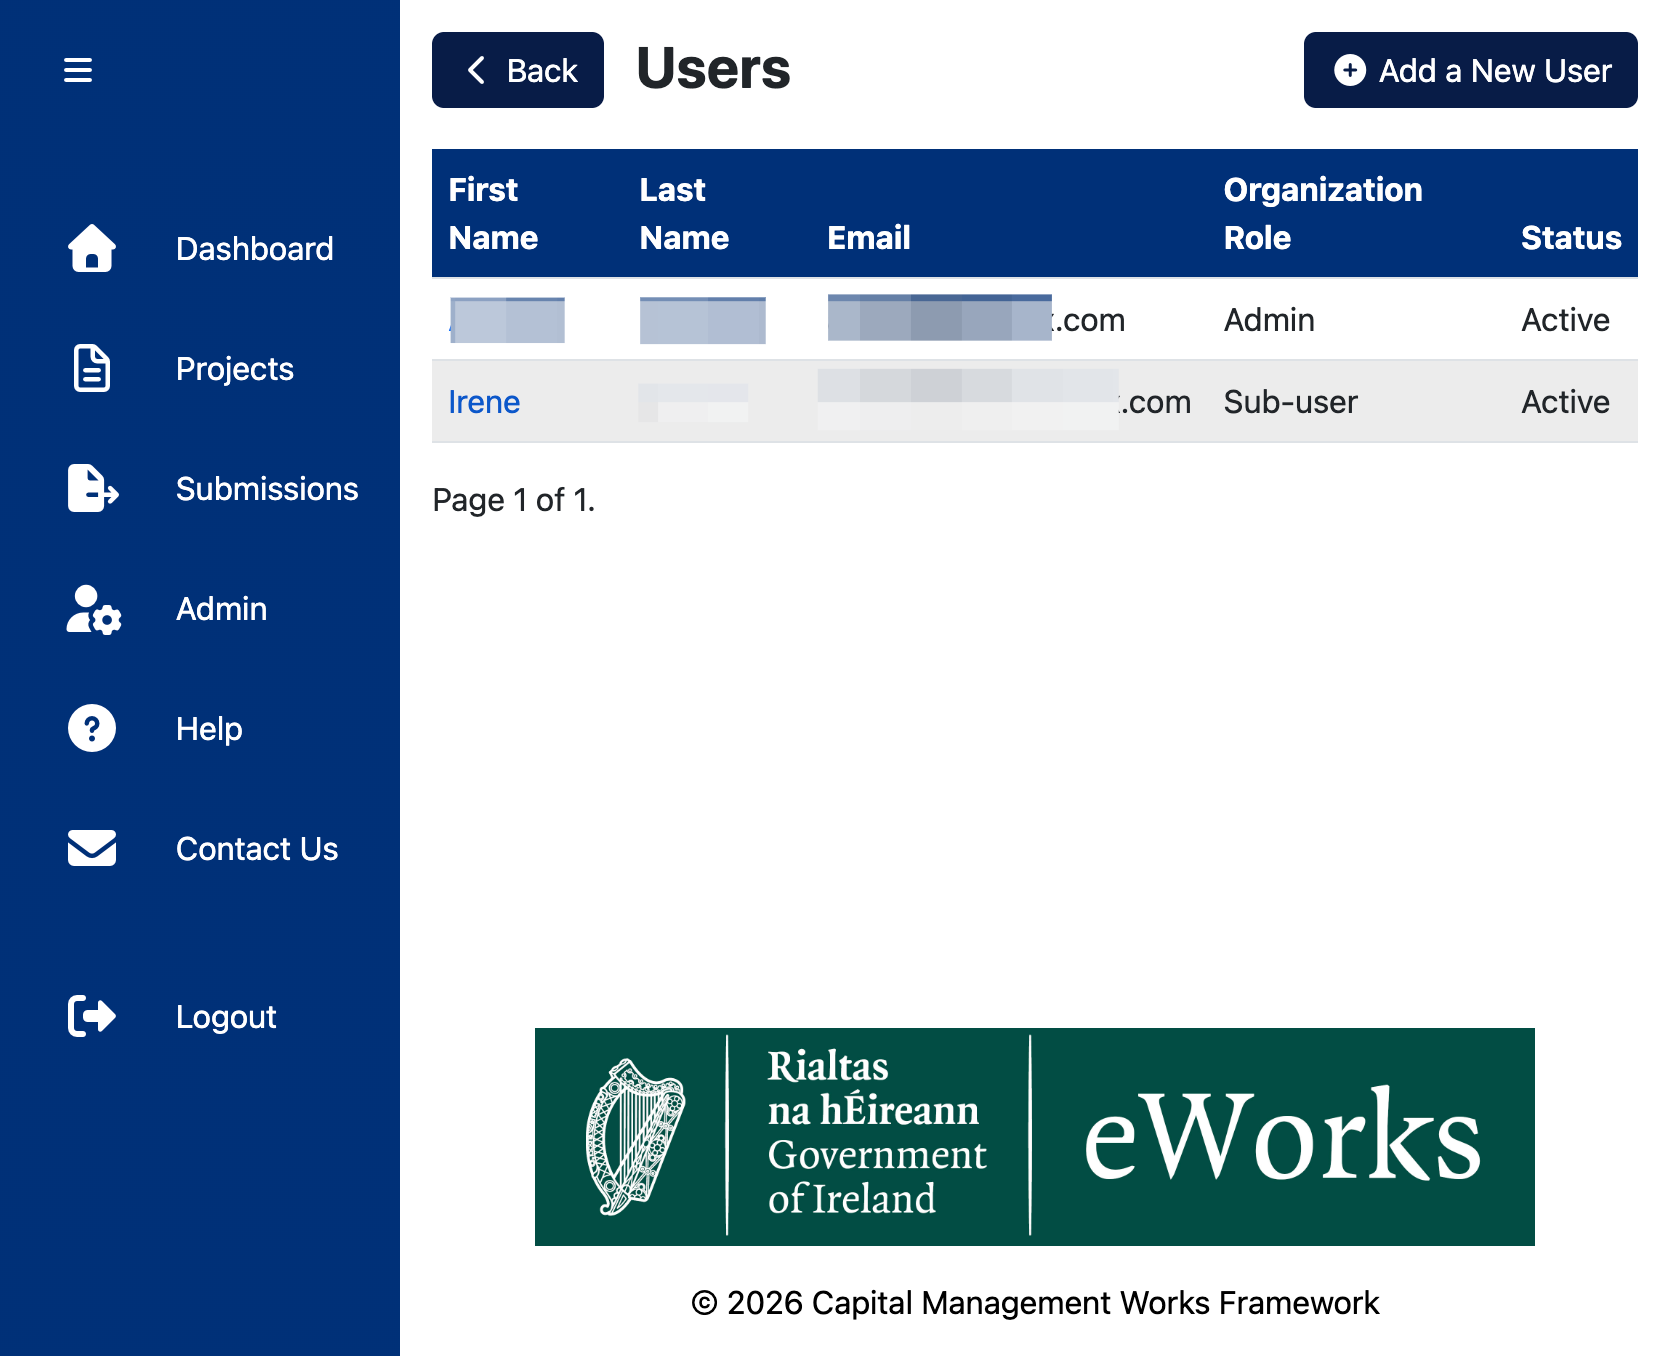Go to Projects in the sidebar
The height and width of the screenshot is (1356, 1670).
(x=235, y=369)
